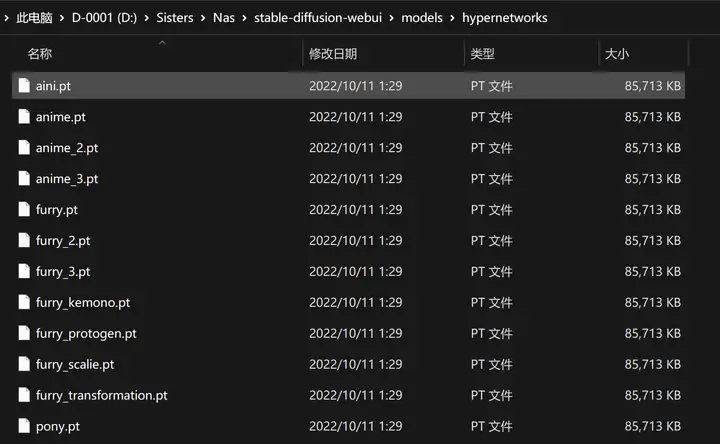
Task: Select the anime_2.pt file row
Action: (348, 147)
